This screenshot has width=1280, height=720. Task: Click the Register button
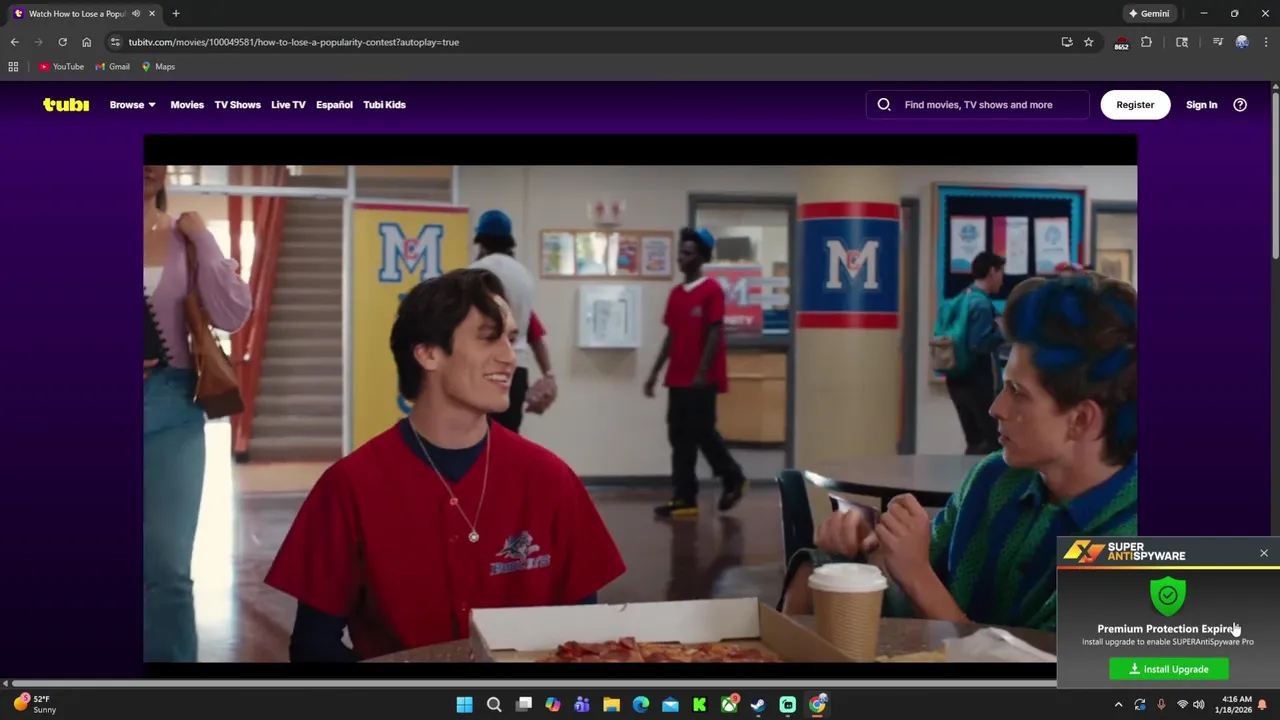coord(1135,104)
